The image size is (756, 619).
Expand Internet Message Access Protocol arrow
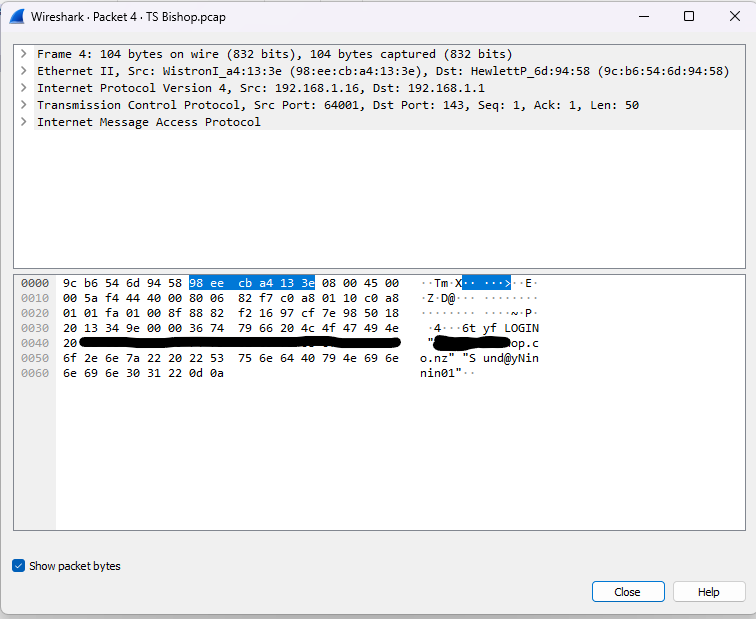pyautogui.click(x=23, y=122)
